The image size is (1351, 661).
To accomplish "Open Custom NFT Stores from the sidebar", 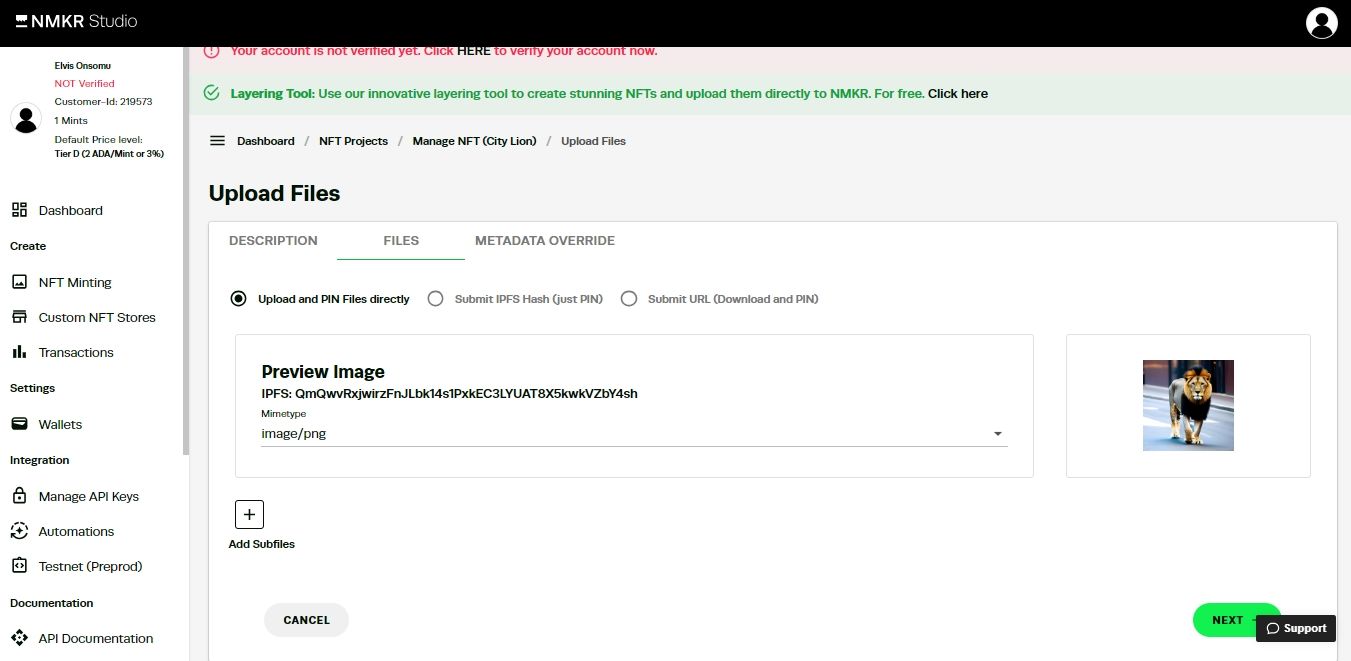I will (x=96, y=317).
